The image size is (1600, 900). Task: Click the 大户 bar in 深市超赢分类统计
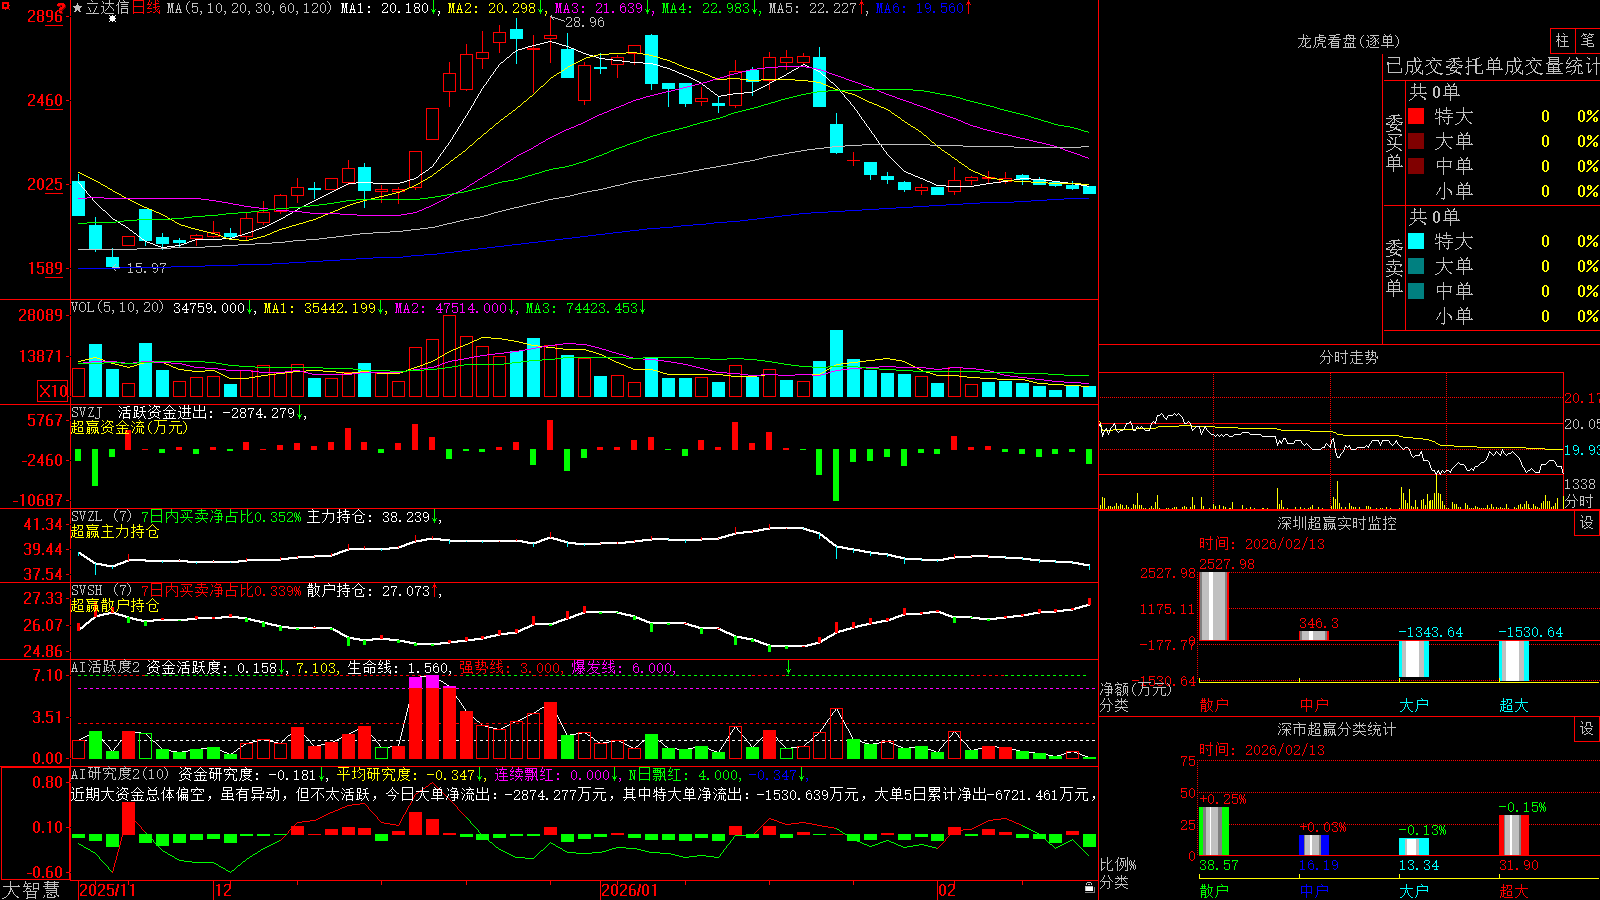click(x=1414, y=847)
